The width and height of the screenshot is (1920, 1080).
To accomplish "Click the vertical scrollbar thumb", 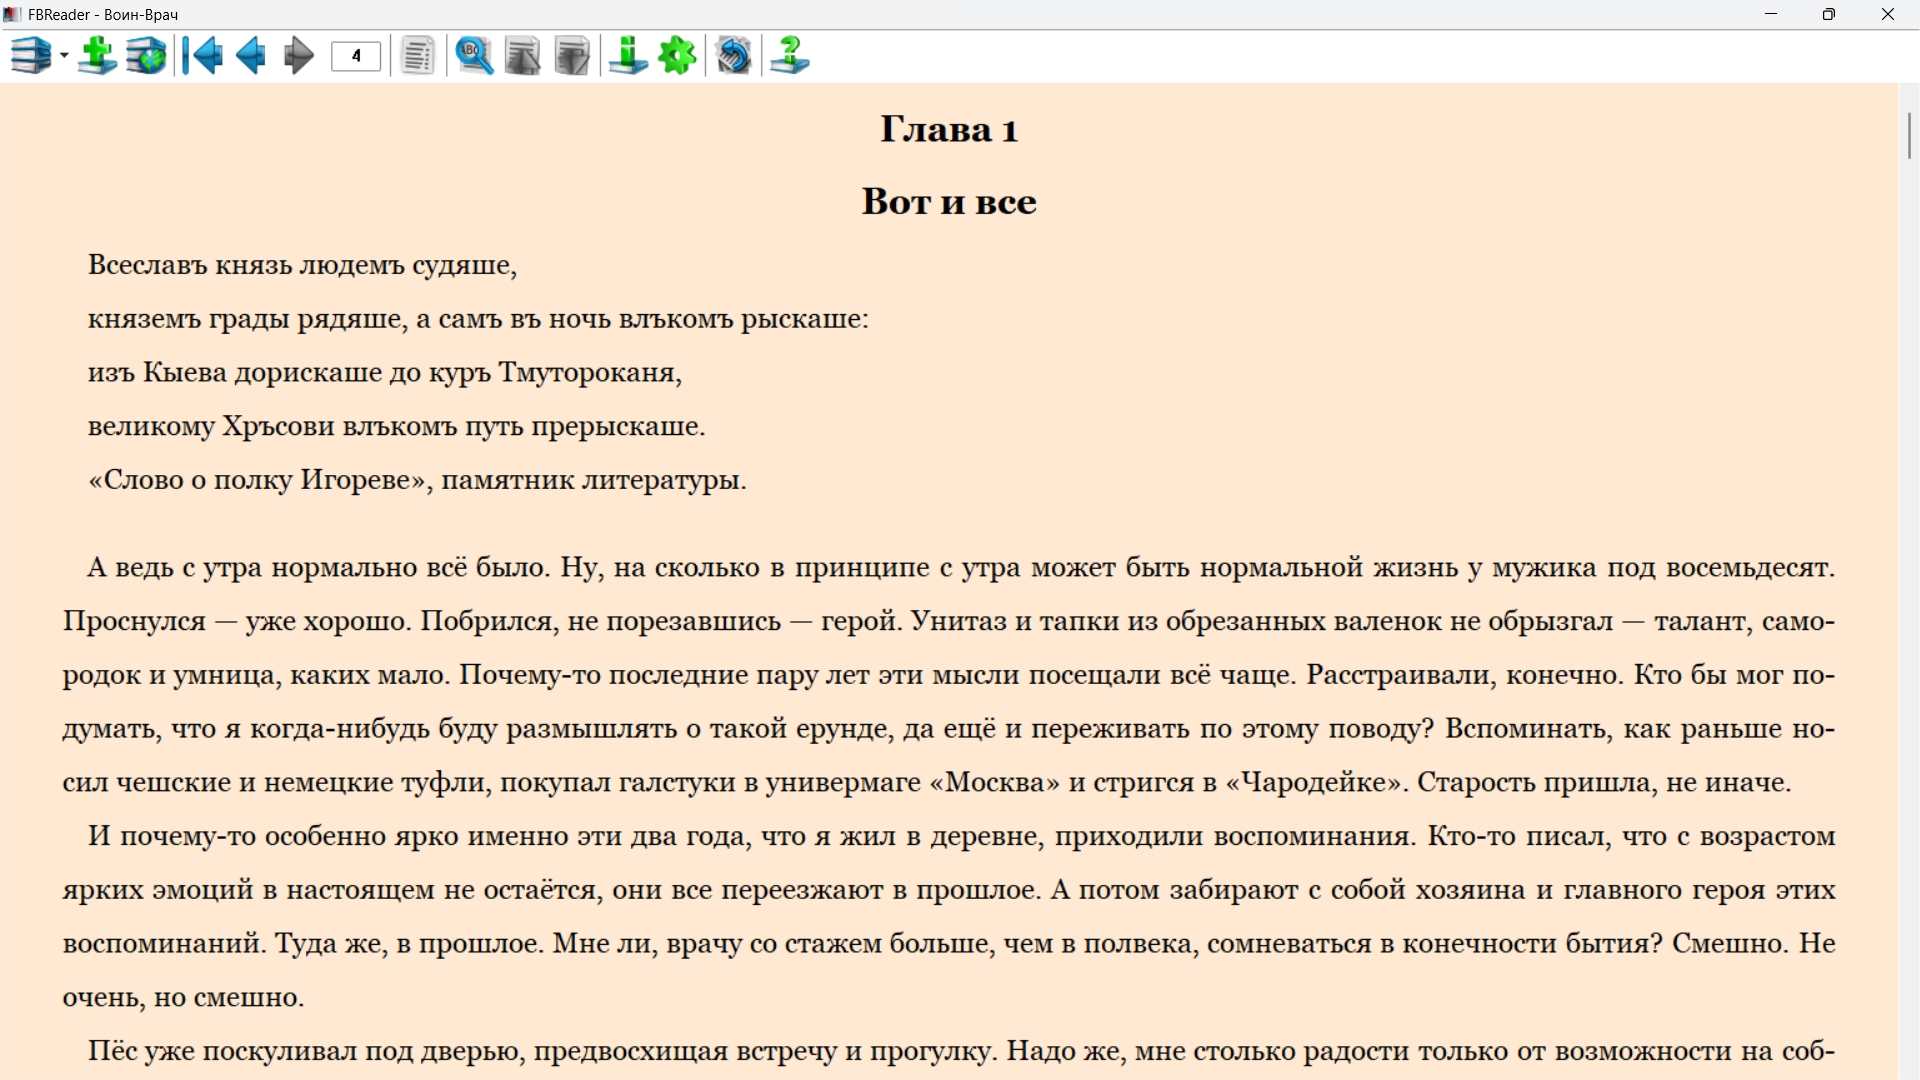I will tap(1909, 136).
